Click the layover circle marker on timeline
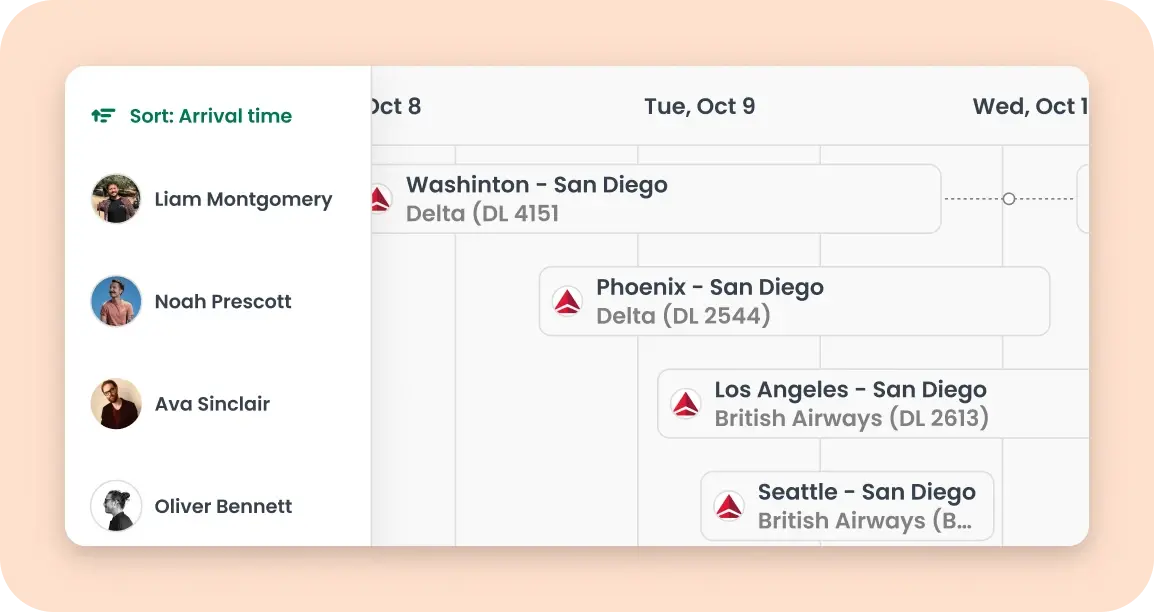This screenshot has height=612, width=1154. tap(1009, 199)
